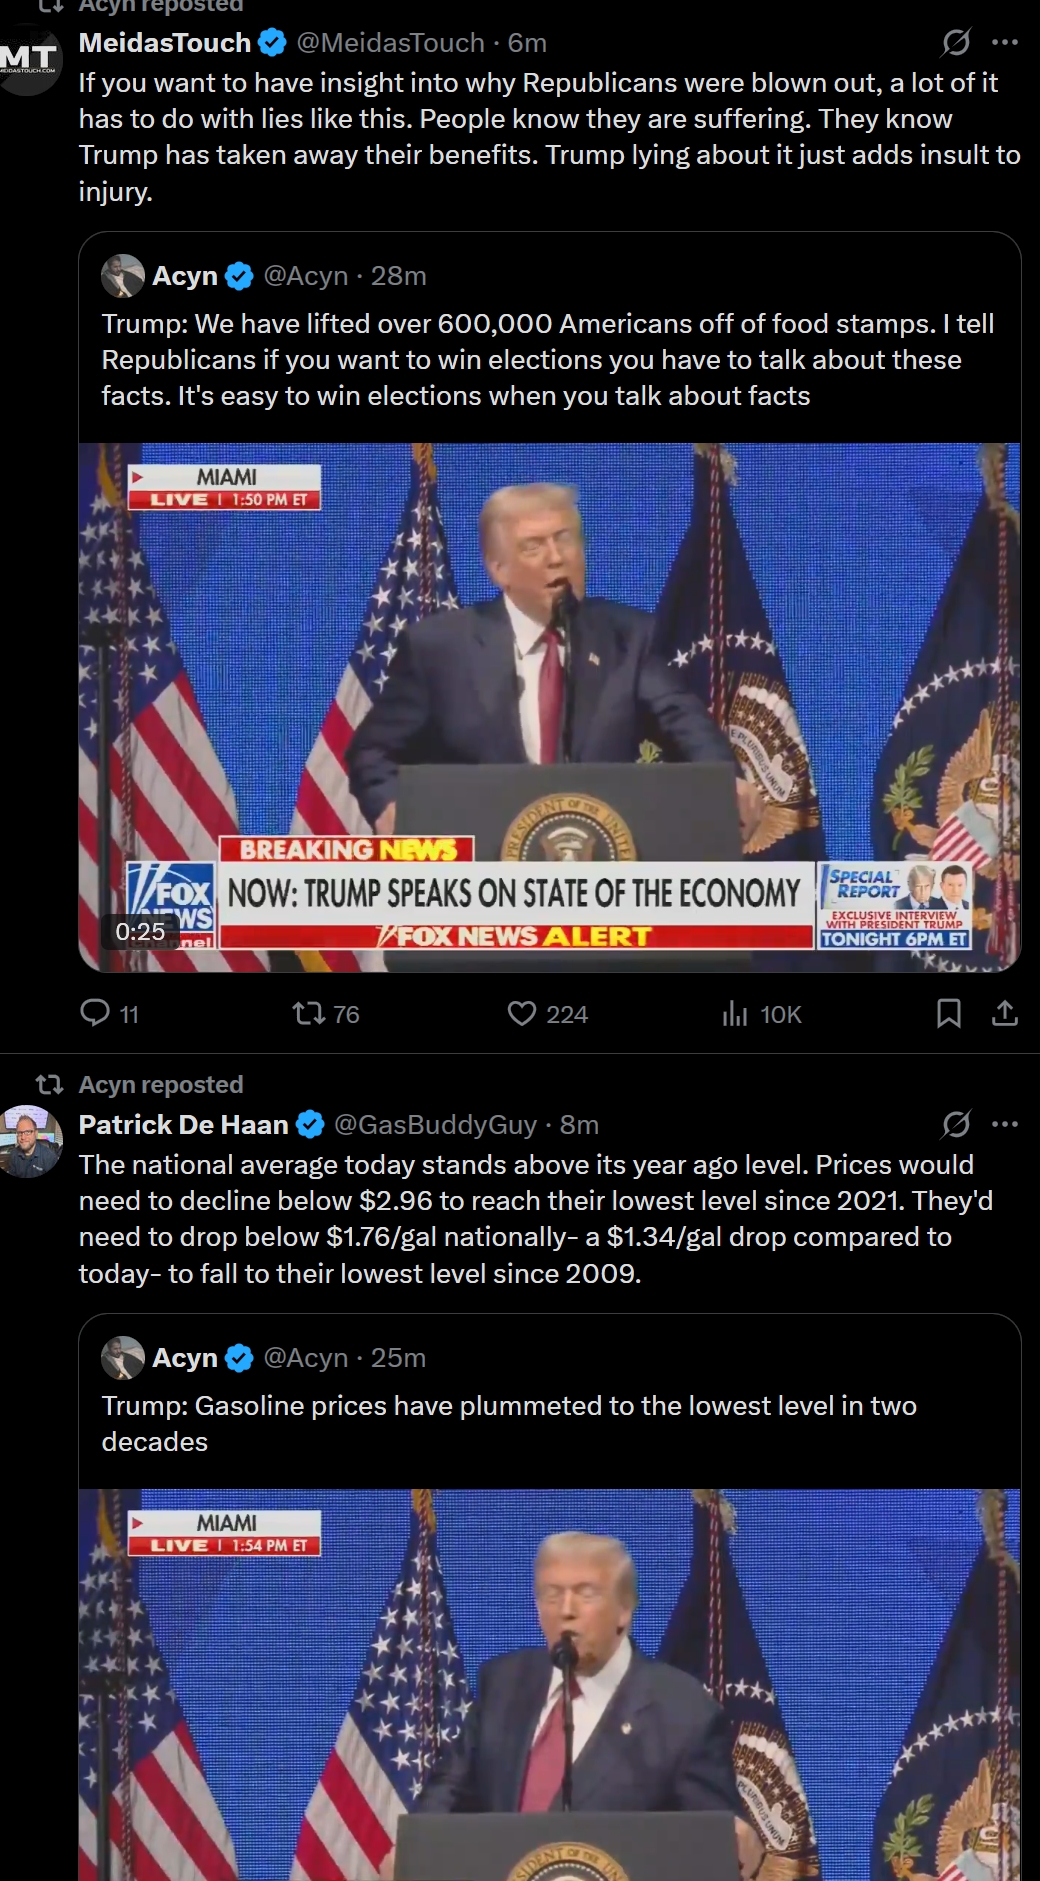Open Grok icon on MeidasTouch post
The height and width of the screenshot is (1881, 1040).
(956, 42)
